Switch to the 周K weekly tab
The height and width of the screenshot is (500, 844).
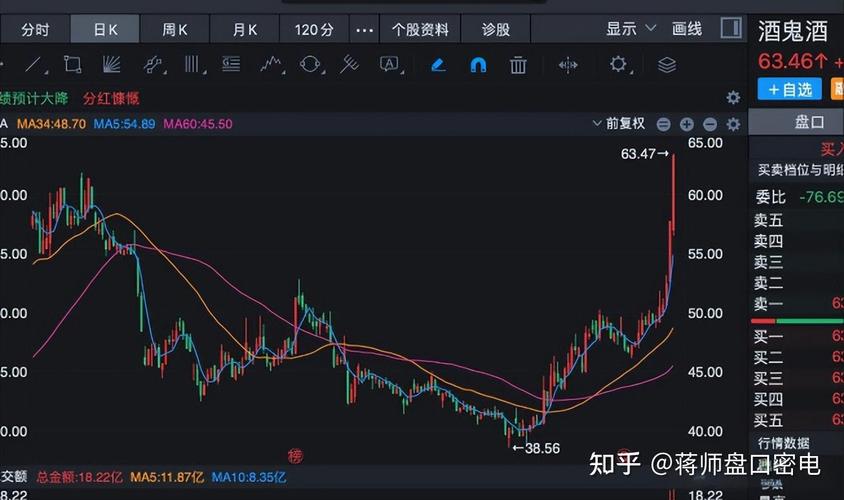pyautogui.click(x=176, y=30)
